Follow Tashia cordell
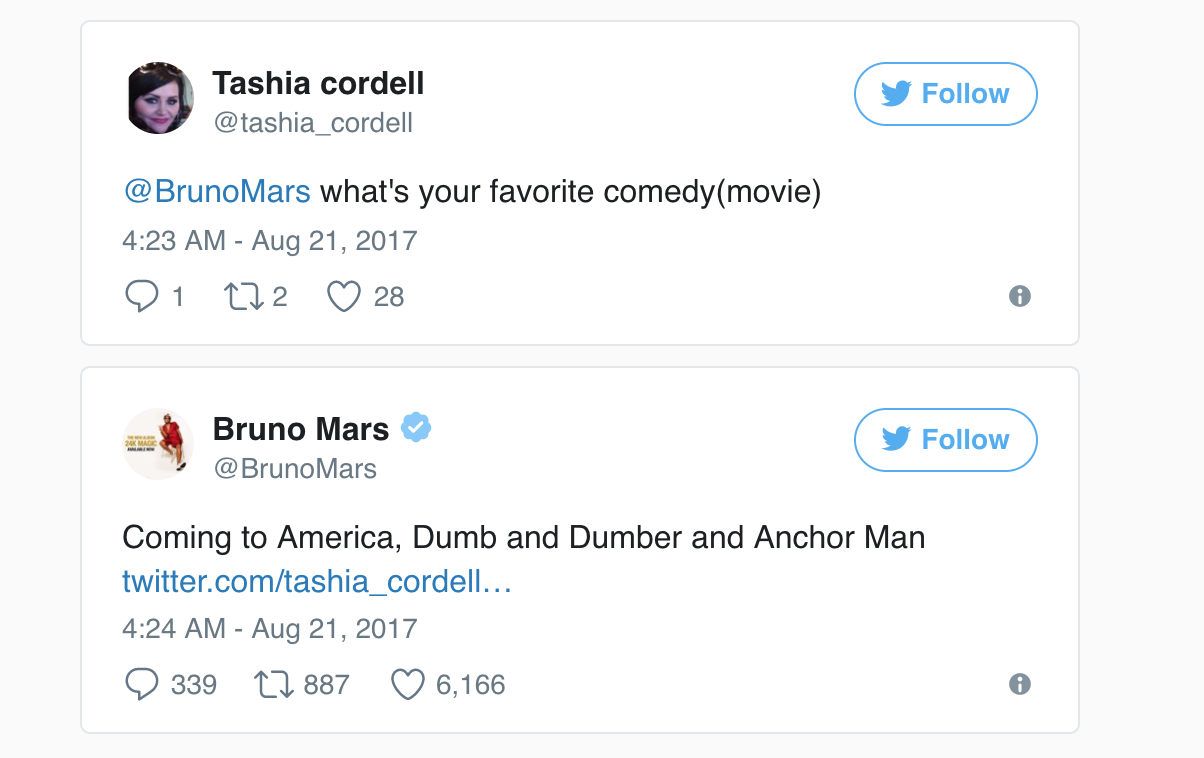 (x=945, y=94)
